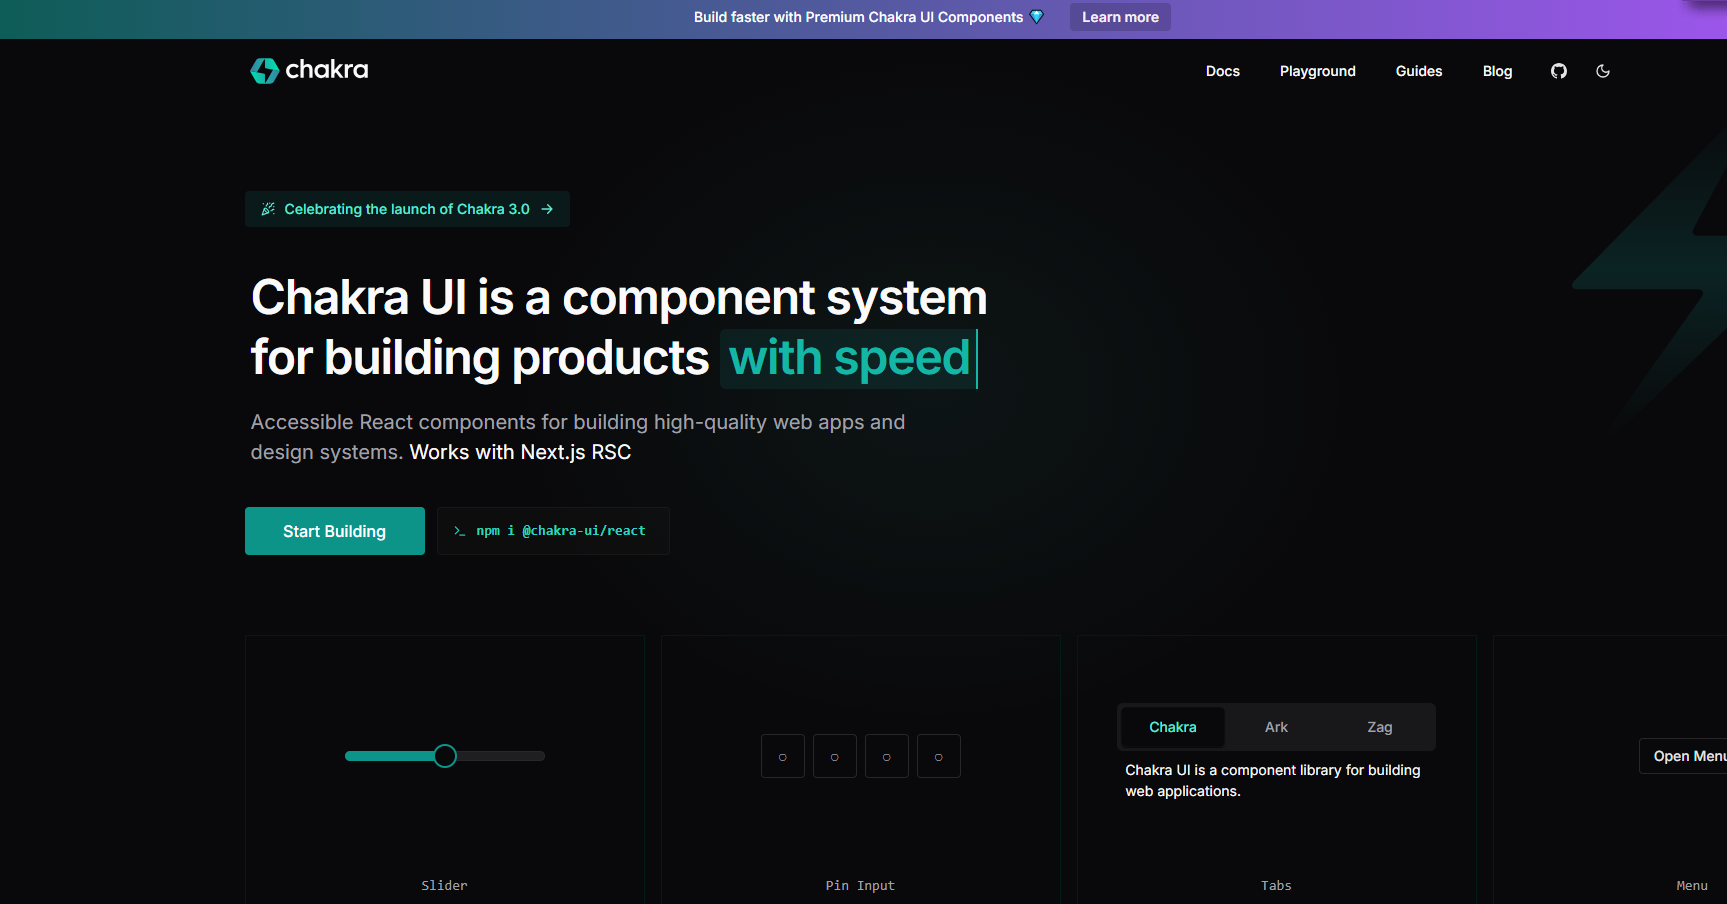
Task: Click the Slider card label
Action: coord(444,885)
